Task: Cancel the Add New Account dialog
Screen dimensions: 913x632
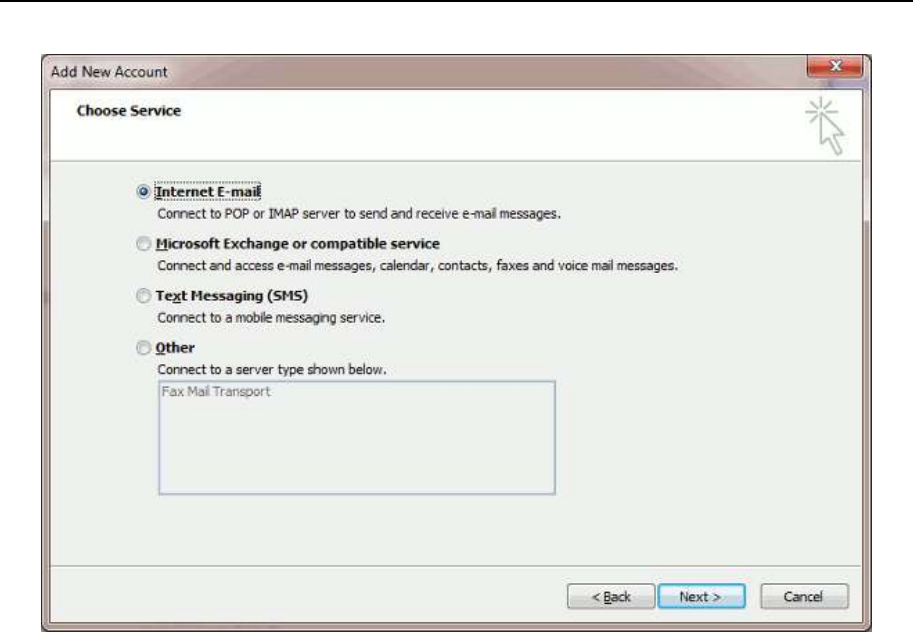Action: click(x=804, y=596)
